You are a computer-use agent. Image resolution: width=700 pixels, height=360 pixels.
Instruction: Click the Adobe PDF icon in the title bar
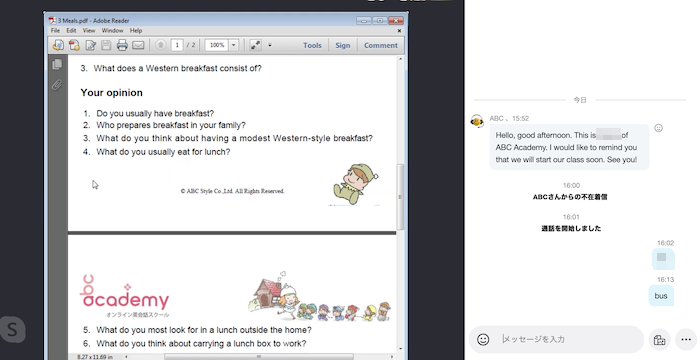pos(52,21)
